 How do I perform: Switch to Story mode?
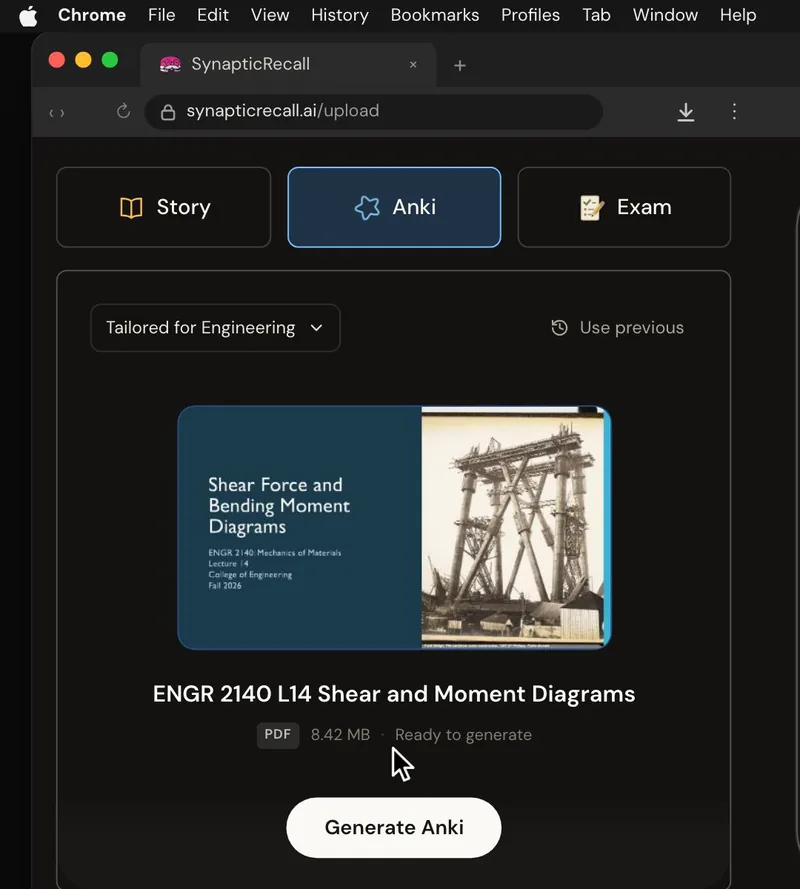click(164, 207)
